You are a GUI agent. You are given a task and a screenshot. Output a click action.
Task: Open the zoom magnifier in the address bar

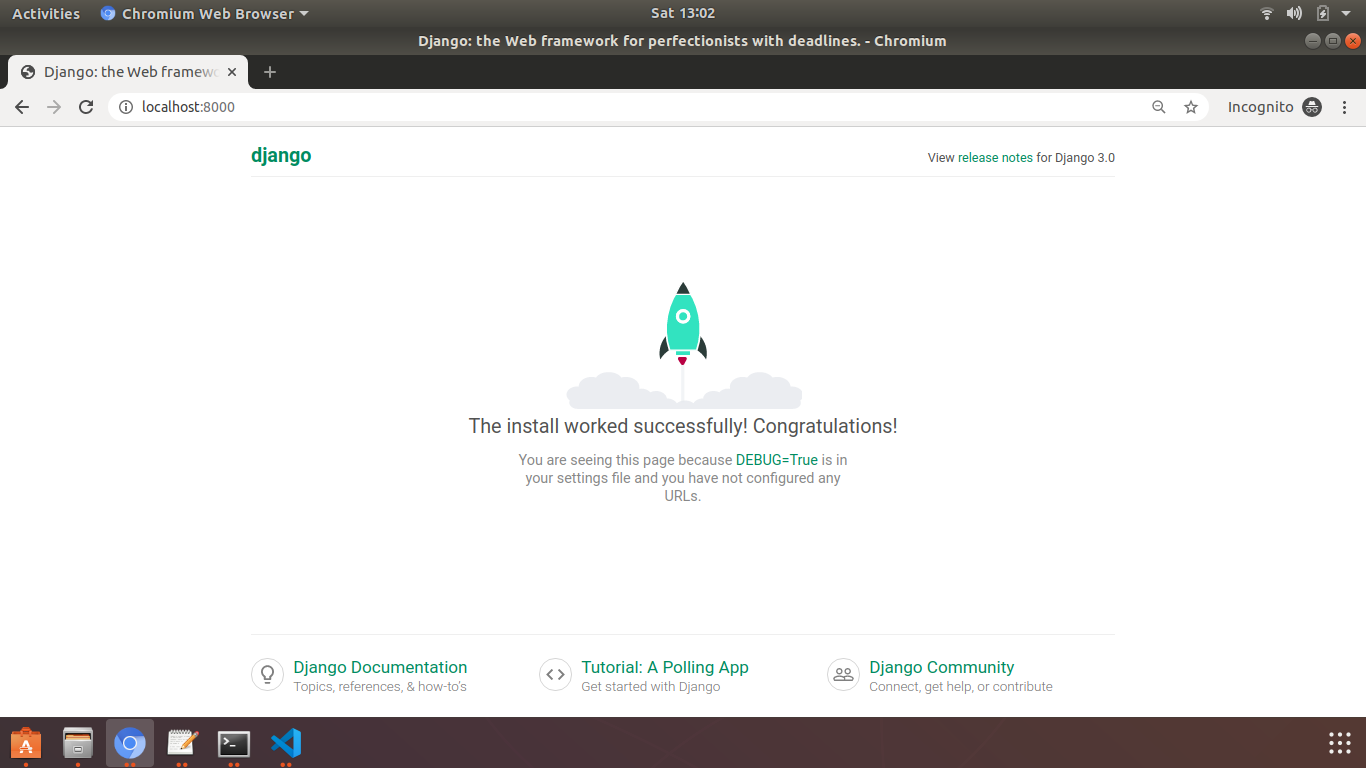coord(1159,107)
